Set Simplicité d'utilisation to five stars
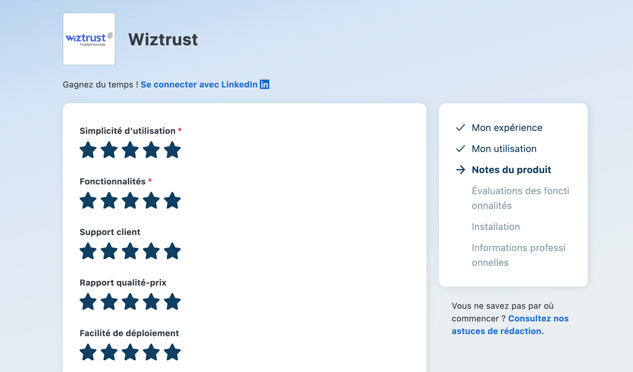The image size is (633, 372). tap(172, 150)
